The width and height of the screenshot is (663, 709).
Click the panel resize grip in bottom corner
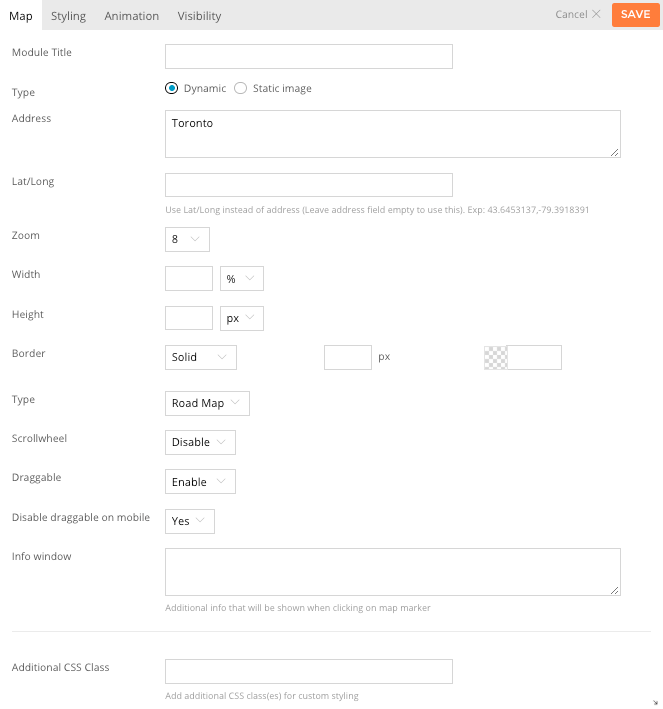[656, 703]
